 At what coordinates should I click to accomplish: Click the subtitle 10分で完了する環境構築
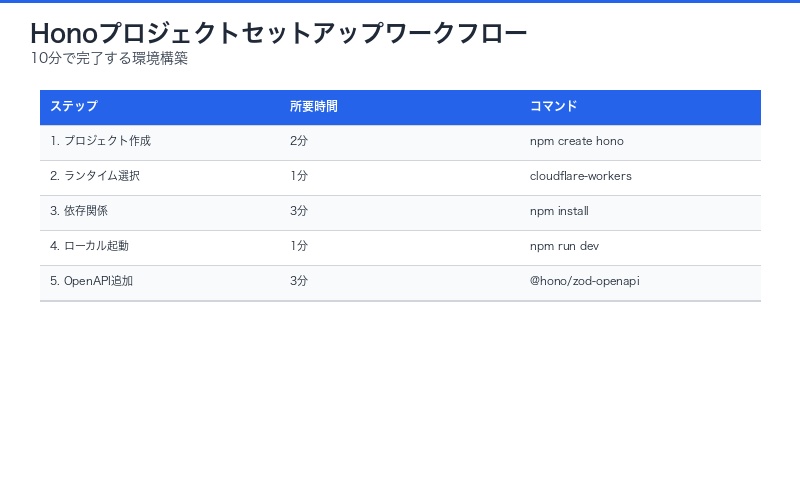[x=109, y=59]
